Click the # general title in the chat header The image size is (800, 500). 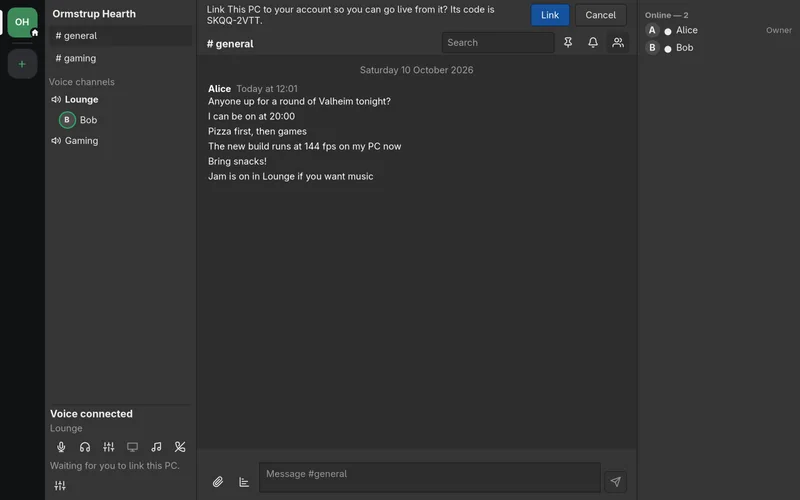[230, 44]
